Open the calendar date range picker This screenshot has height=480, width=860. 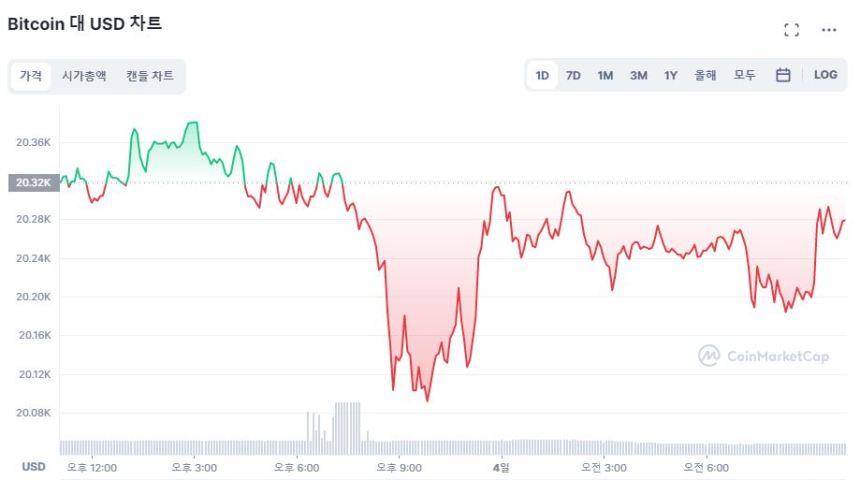tap(783, 75)
